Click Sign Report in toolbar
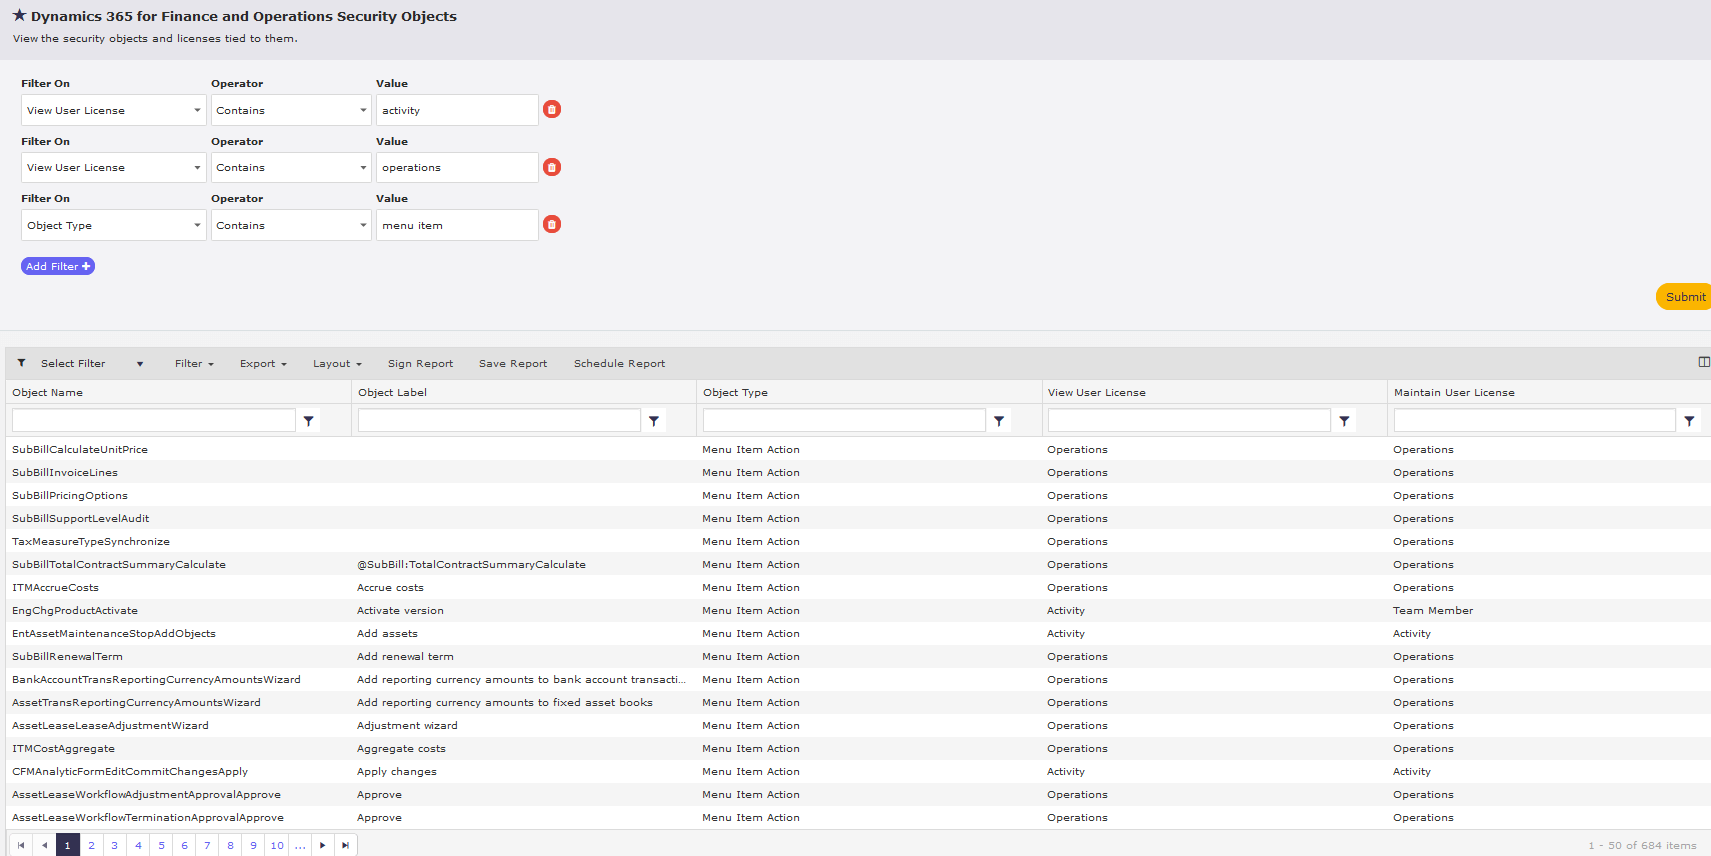 (420, 363)
